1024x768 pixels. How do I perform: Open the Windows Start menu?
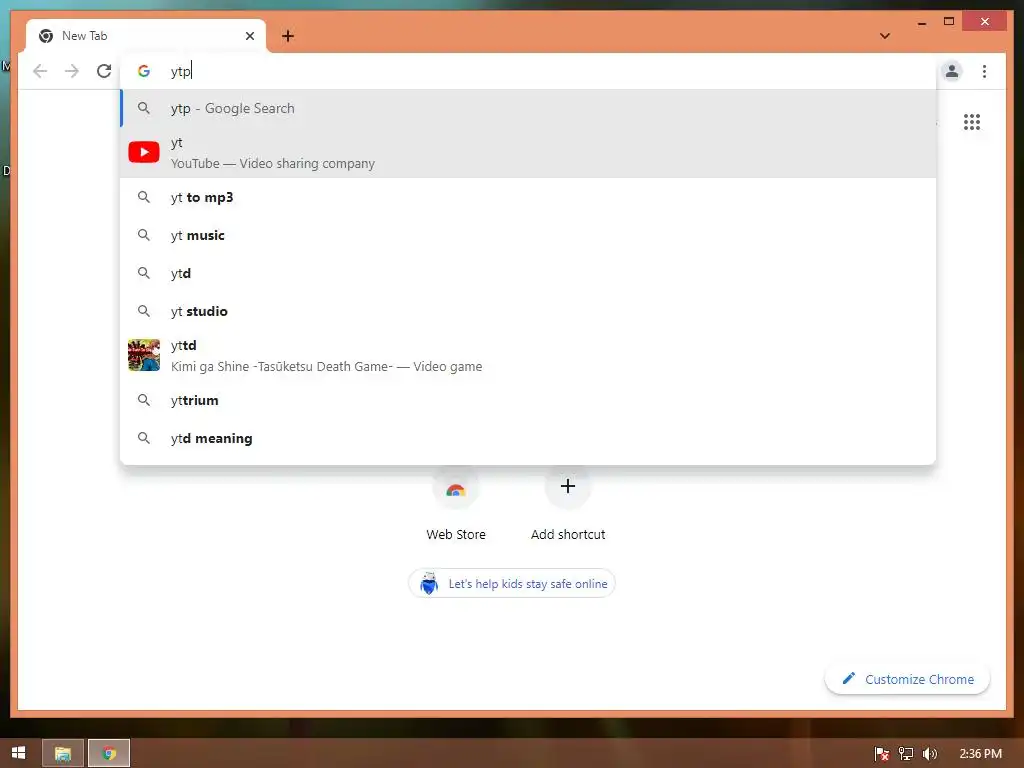coord(18,753)
